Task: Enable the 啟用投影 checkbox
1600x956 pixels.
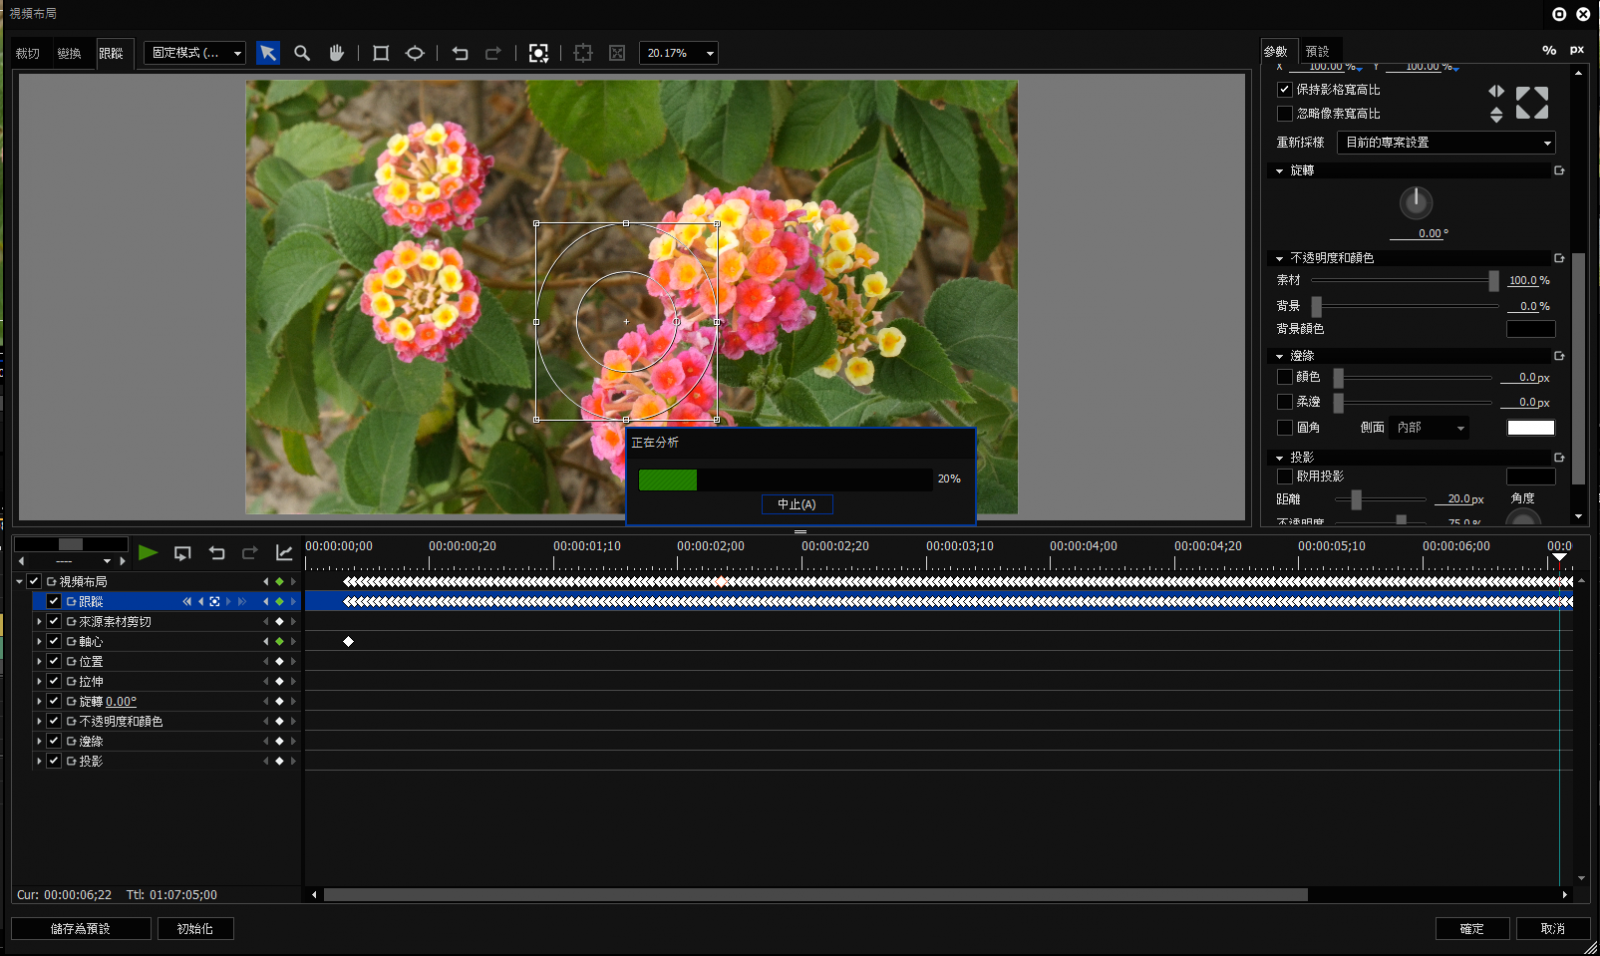Action: coord(1285,477)
